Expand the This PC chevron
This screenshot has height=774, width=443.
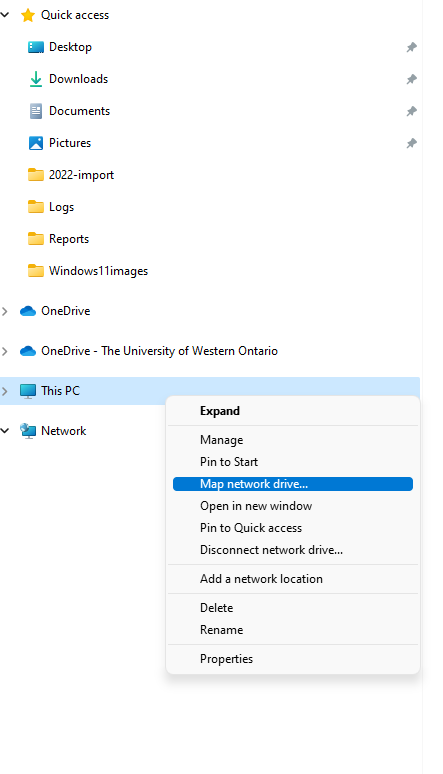tap(5, 391)
